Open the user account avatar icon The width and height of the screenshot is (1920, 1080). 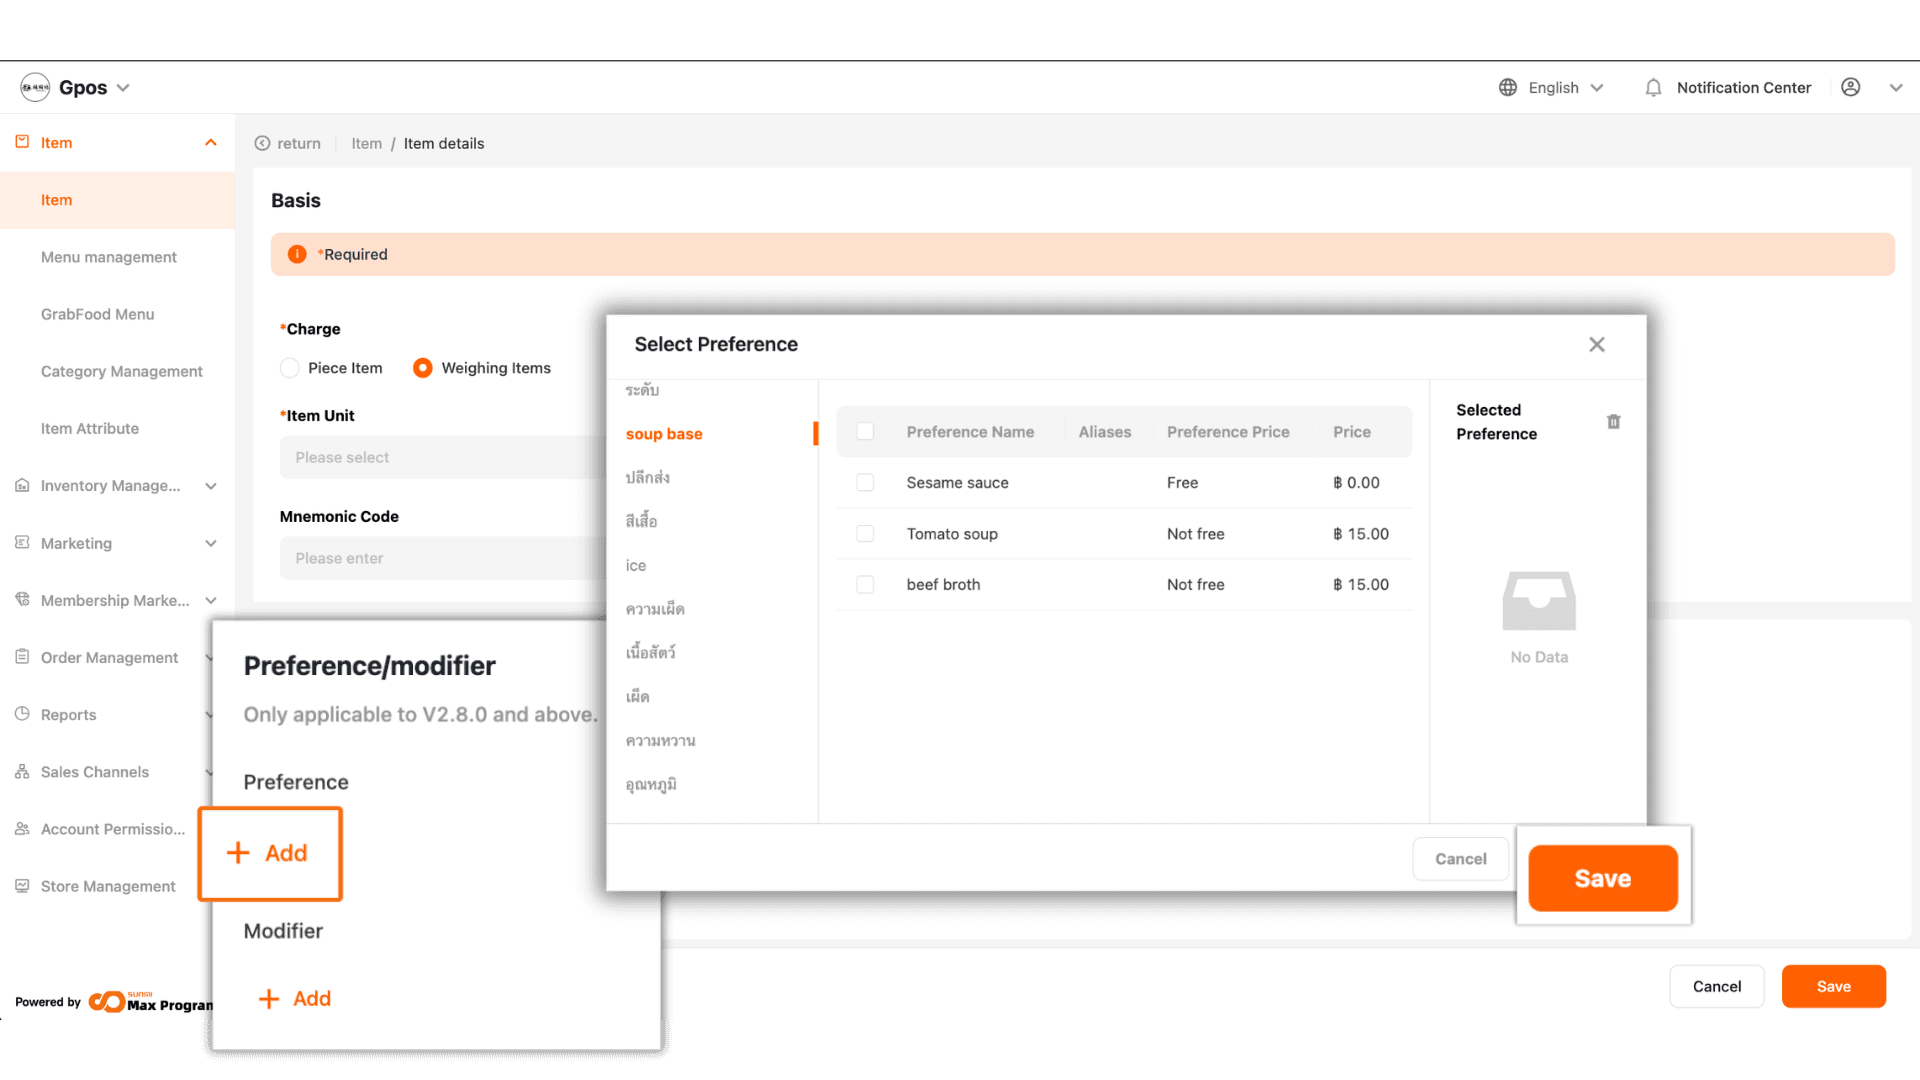pyautogui.click(x=1851, y=88)
